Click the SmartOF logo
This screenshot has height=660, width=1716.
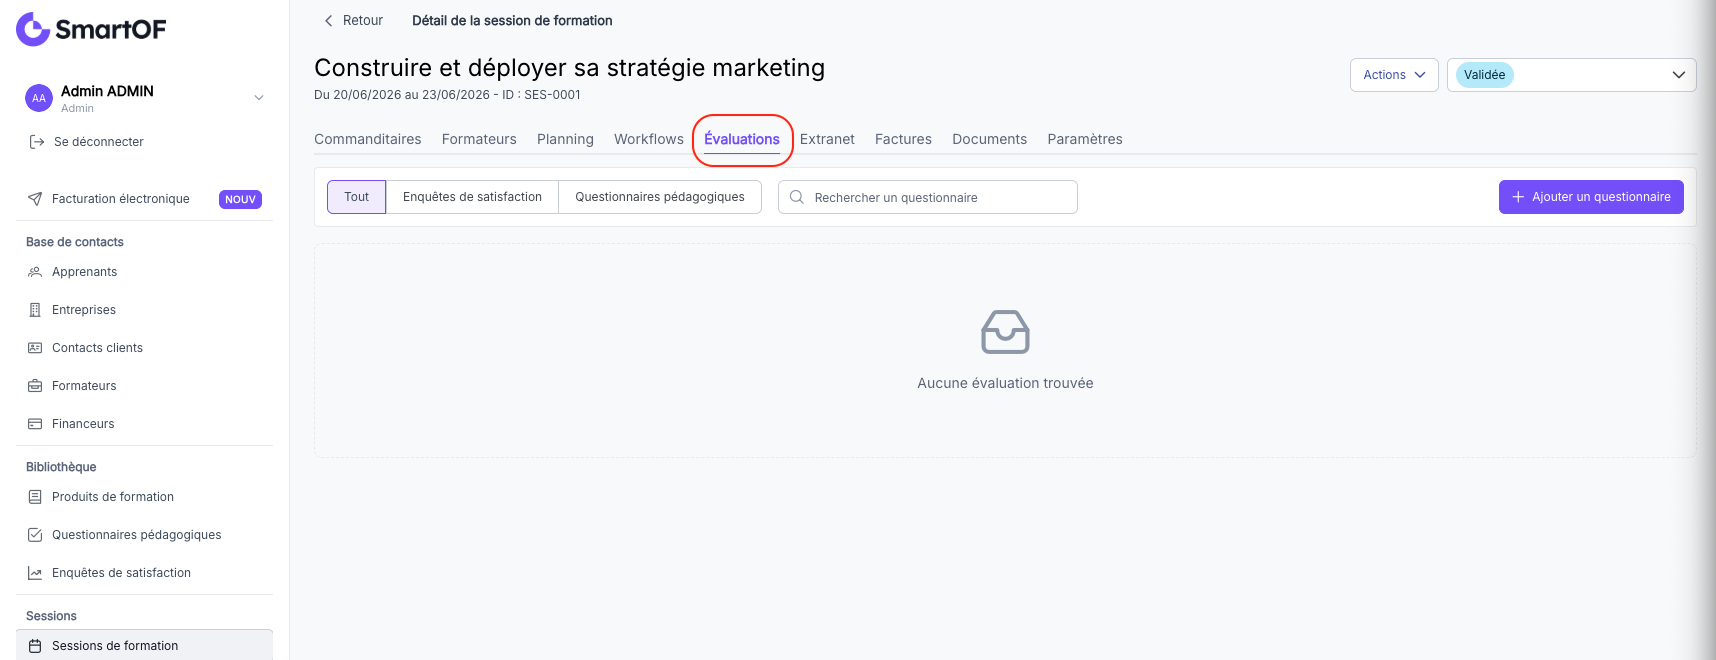pyautogui.click(x=91, y=29)
